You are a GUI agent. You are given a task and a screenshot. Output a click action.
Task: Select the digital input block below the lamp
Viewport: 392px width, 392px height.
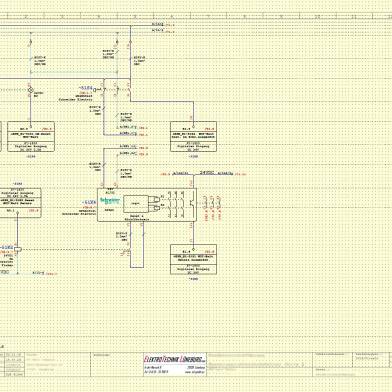(x=31, y=137)
